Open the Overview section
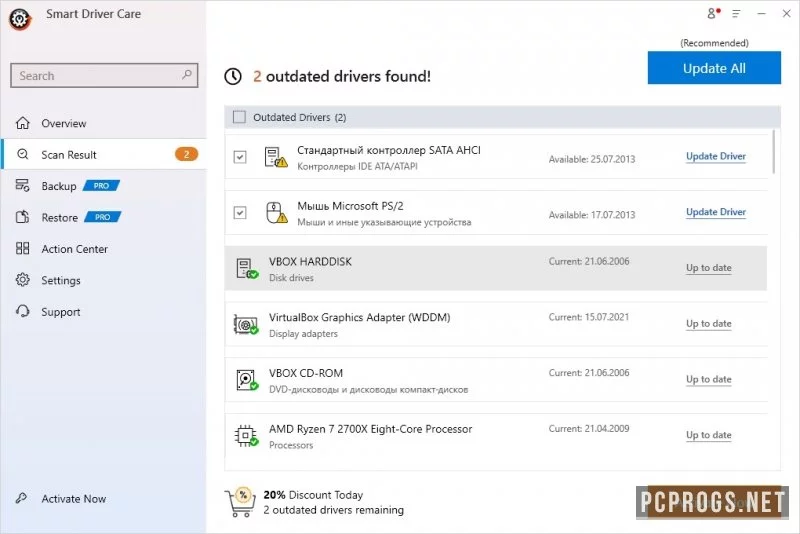This screenshot has width=800, height=534. (104, 123)
